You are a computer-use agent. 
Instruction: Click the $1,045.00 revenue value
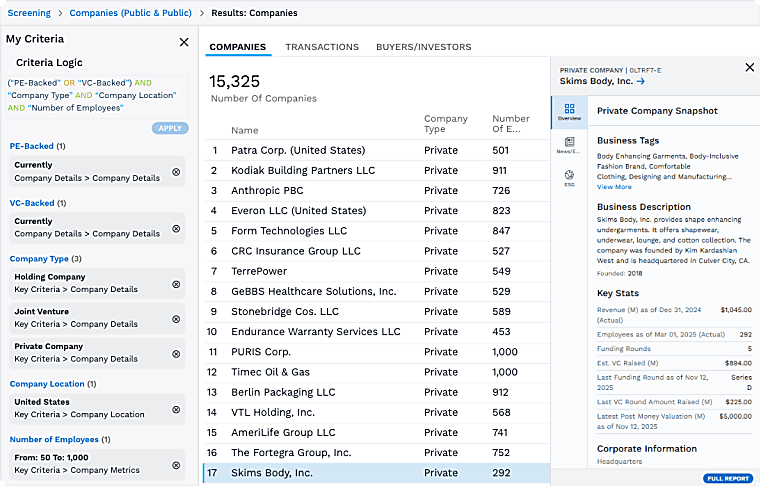point(736,310)
